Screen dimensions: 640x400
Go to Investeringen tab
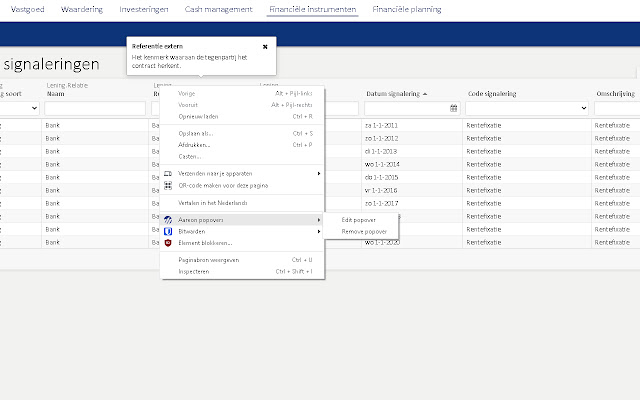[x=144, y=9]
